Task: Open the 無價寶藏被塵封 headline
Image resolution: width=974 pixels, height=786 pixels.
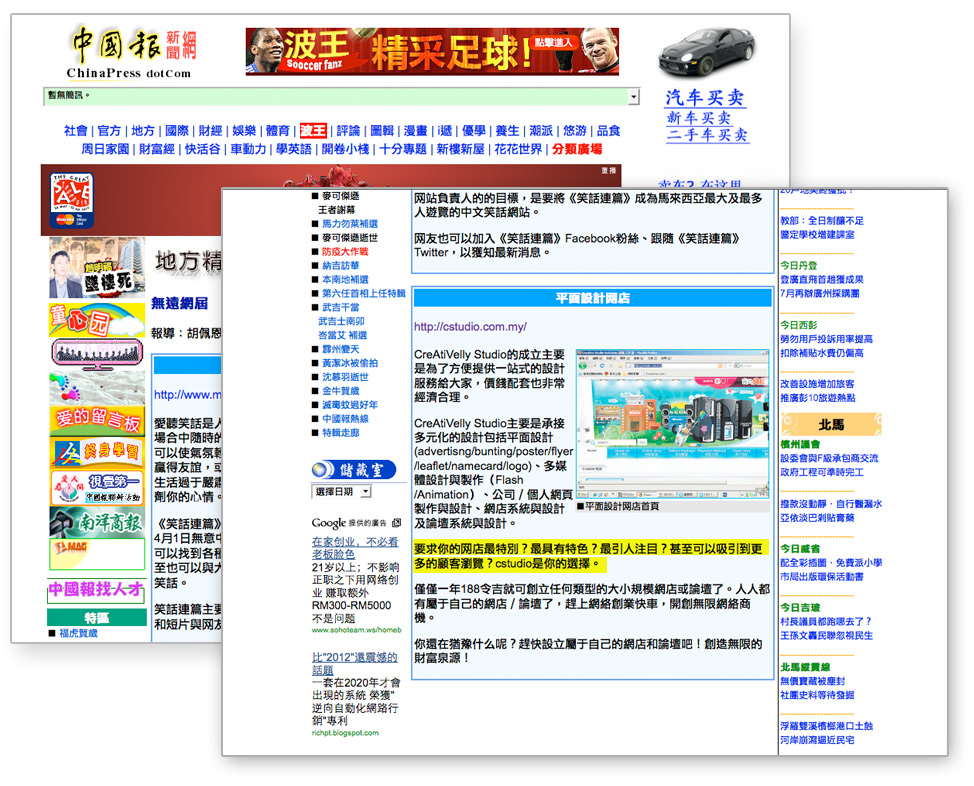Action: tap(812, 681)
